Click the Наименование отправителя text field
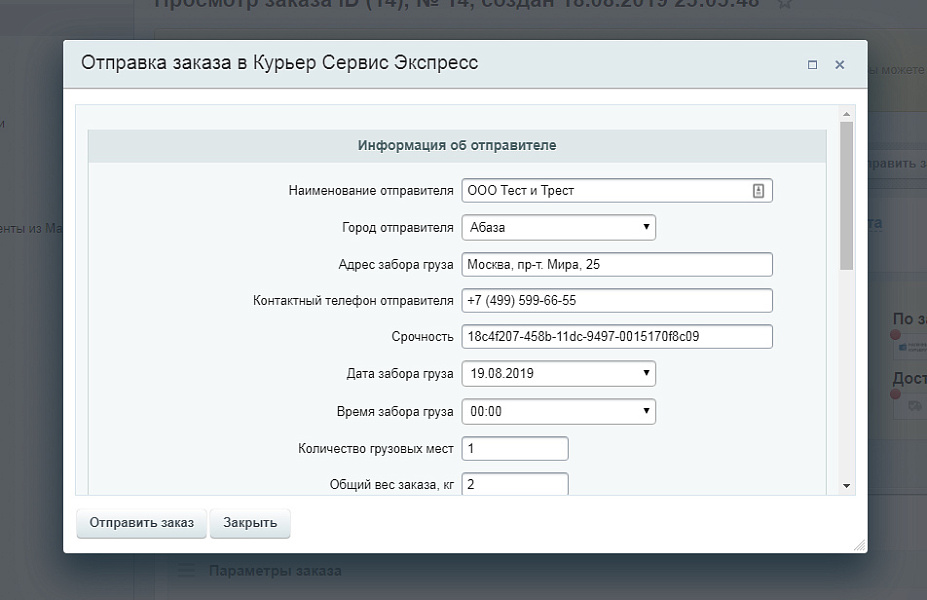The width and height of the screenshot is (927, 600). [600, 190]
